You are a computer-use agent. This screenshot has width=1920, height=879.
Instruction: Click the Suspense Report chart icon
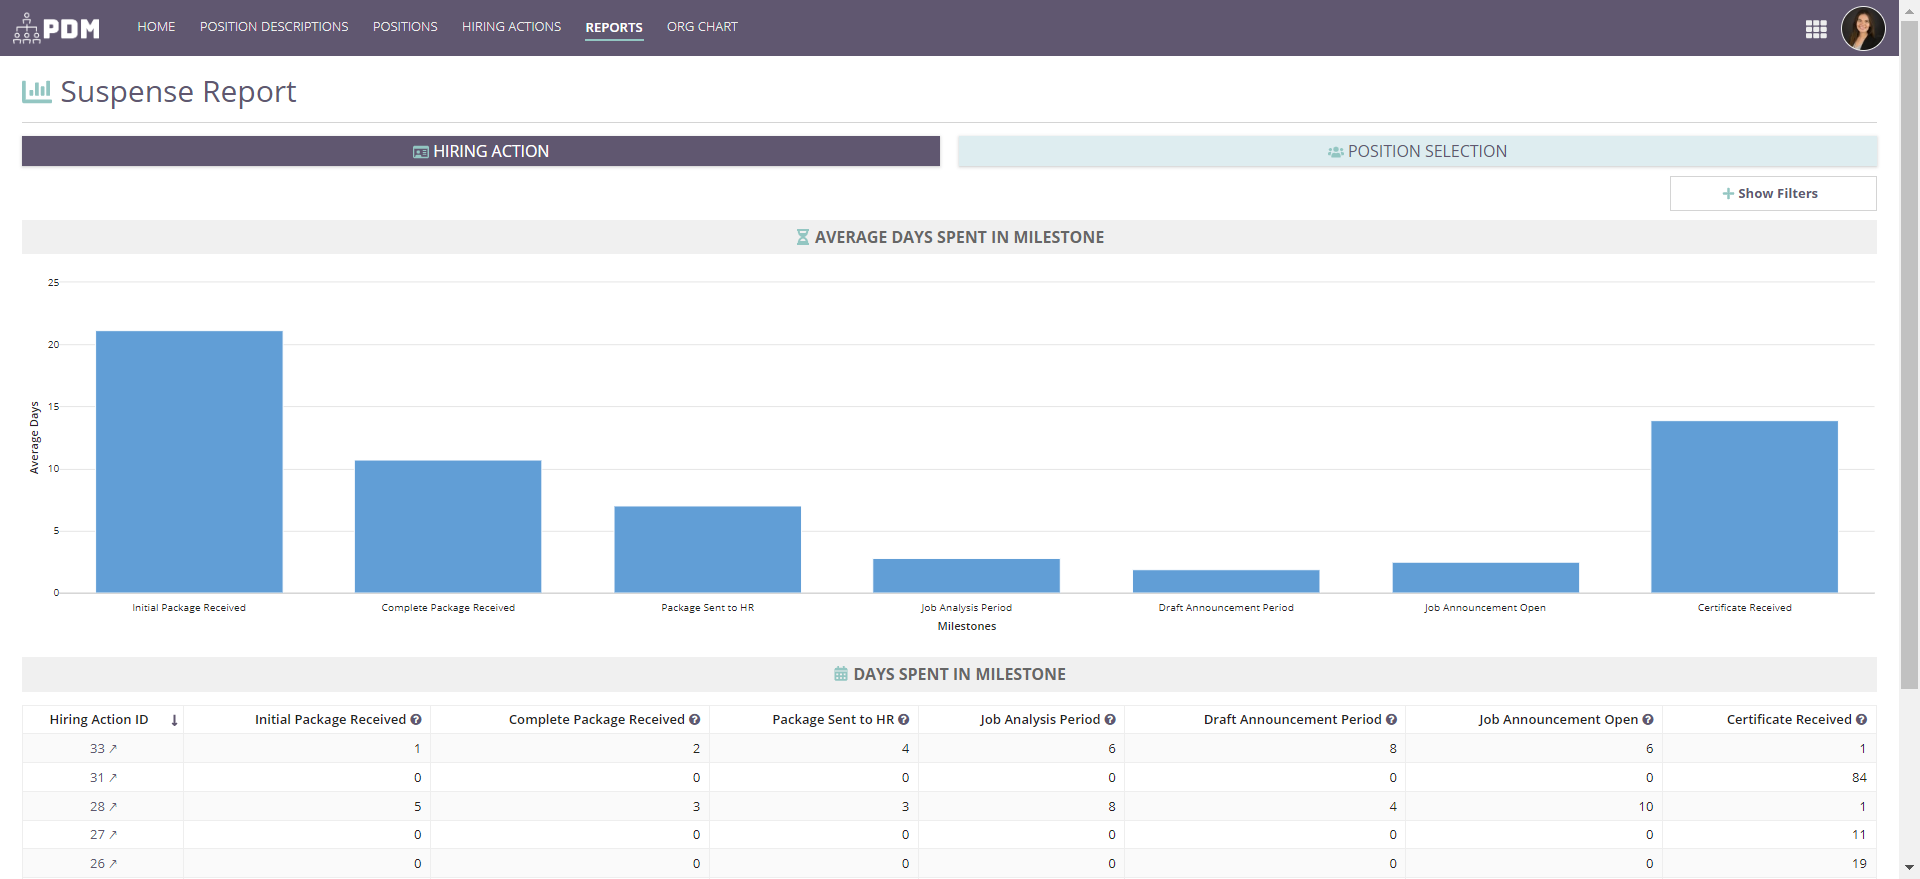pos(37,92)
